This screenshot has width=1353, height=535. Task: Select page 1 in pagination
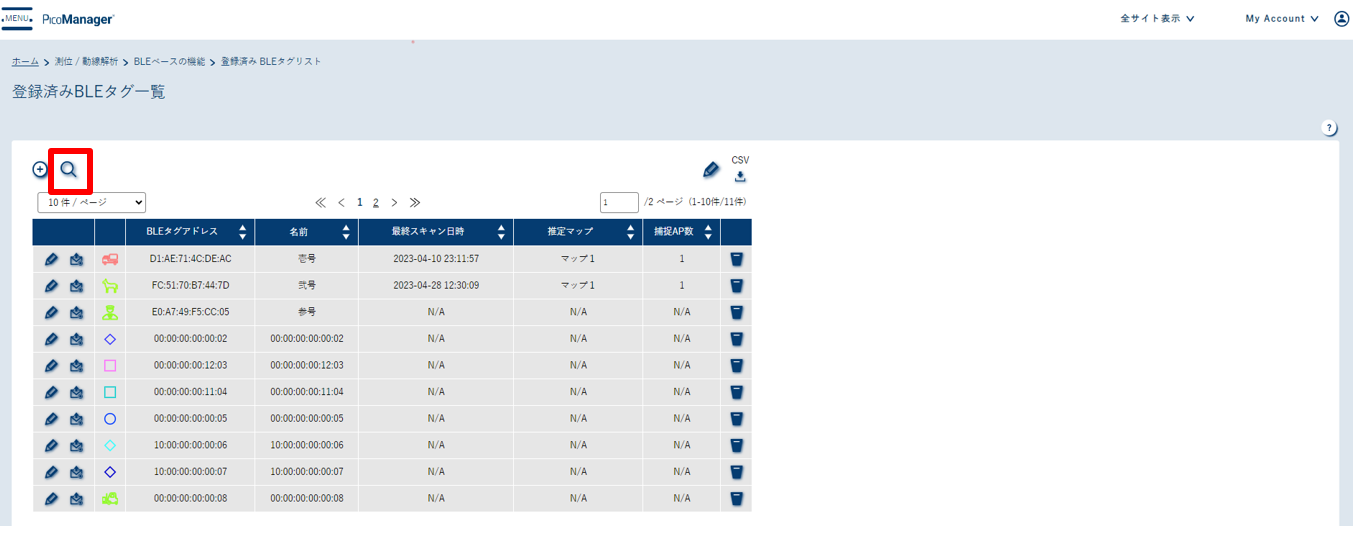pyautogui.click(x=360, y=202)
